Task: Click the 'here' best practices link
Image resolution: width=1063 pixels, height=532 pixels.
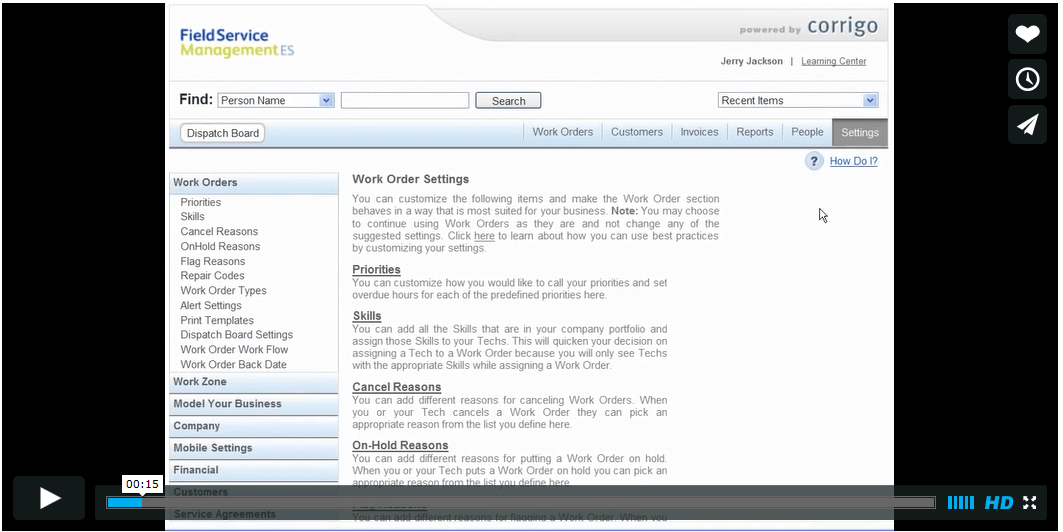Action: click(x=484, y=236)
